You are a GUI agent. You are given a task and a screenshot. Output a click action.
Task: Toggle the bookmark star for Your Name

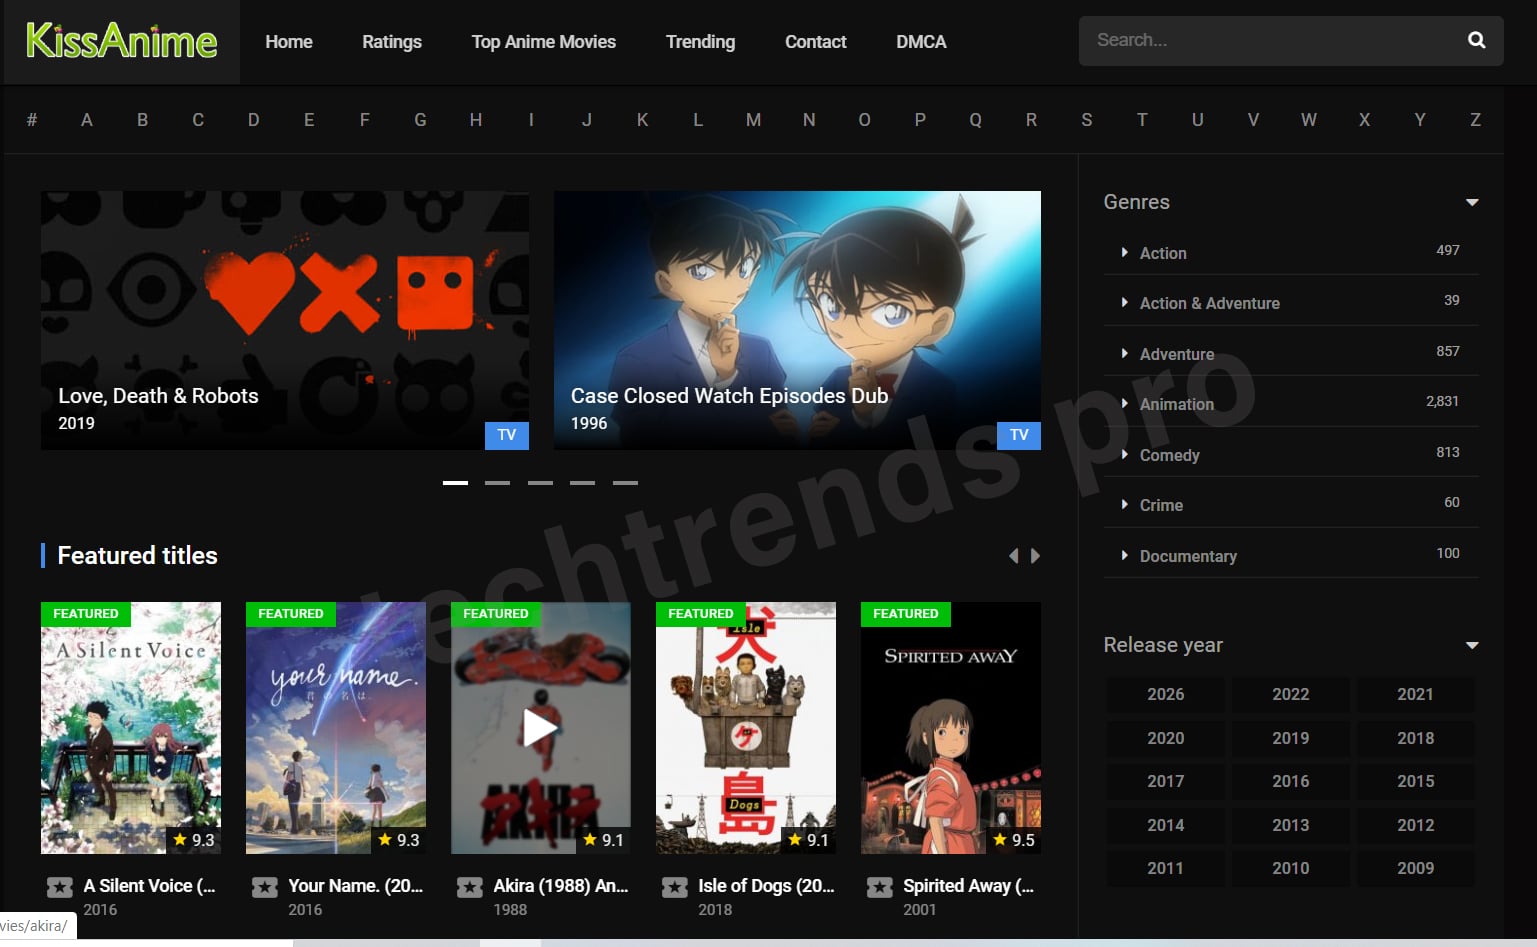[264, 887]
